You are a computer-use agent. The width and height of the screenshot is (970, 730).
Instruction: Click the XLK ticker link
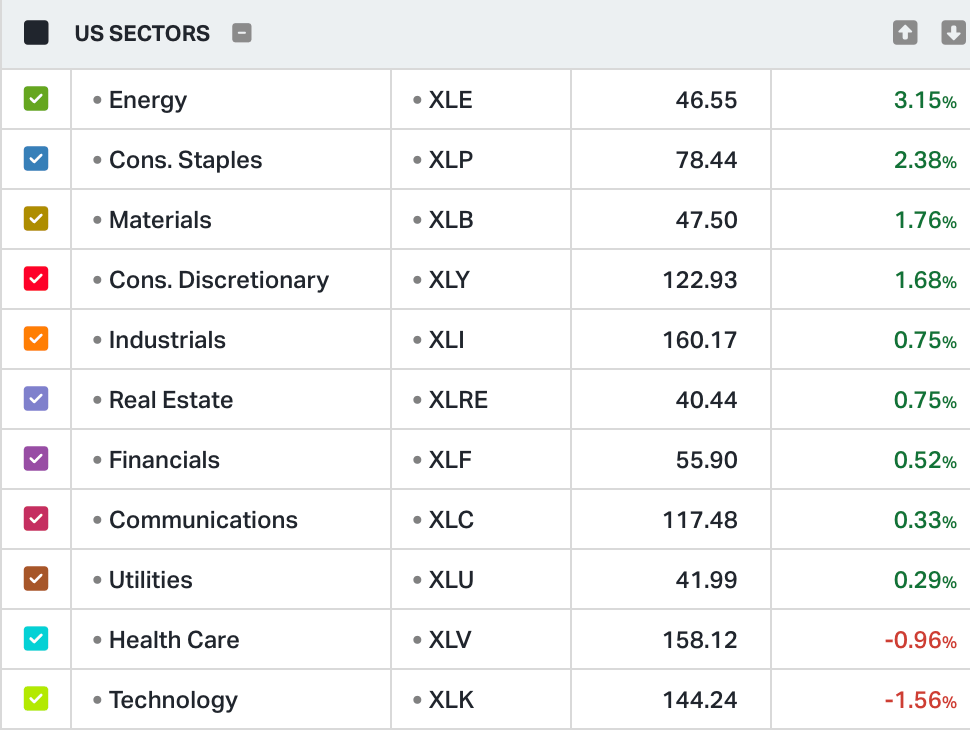(451, 700)
